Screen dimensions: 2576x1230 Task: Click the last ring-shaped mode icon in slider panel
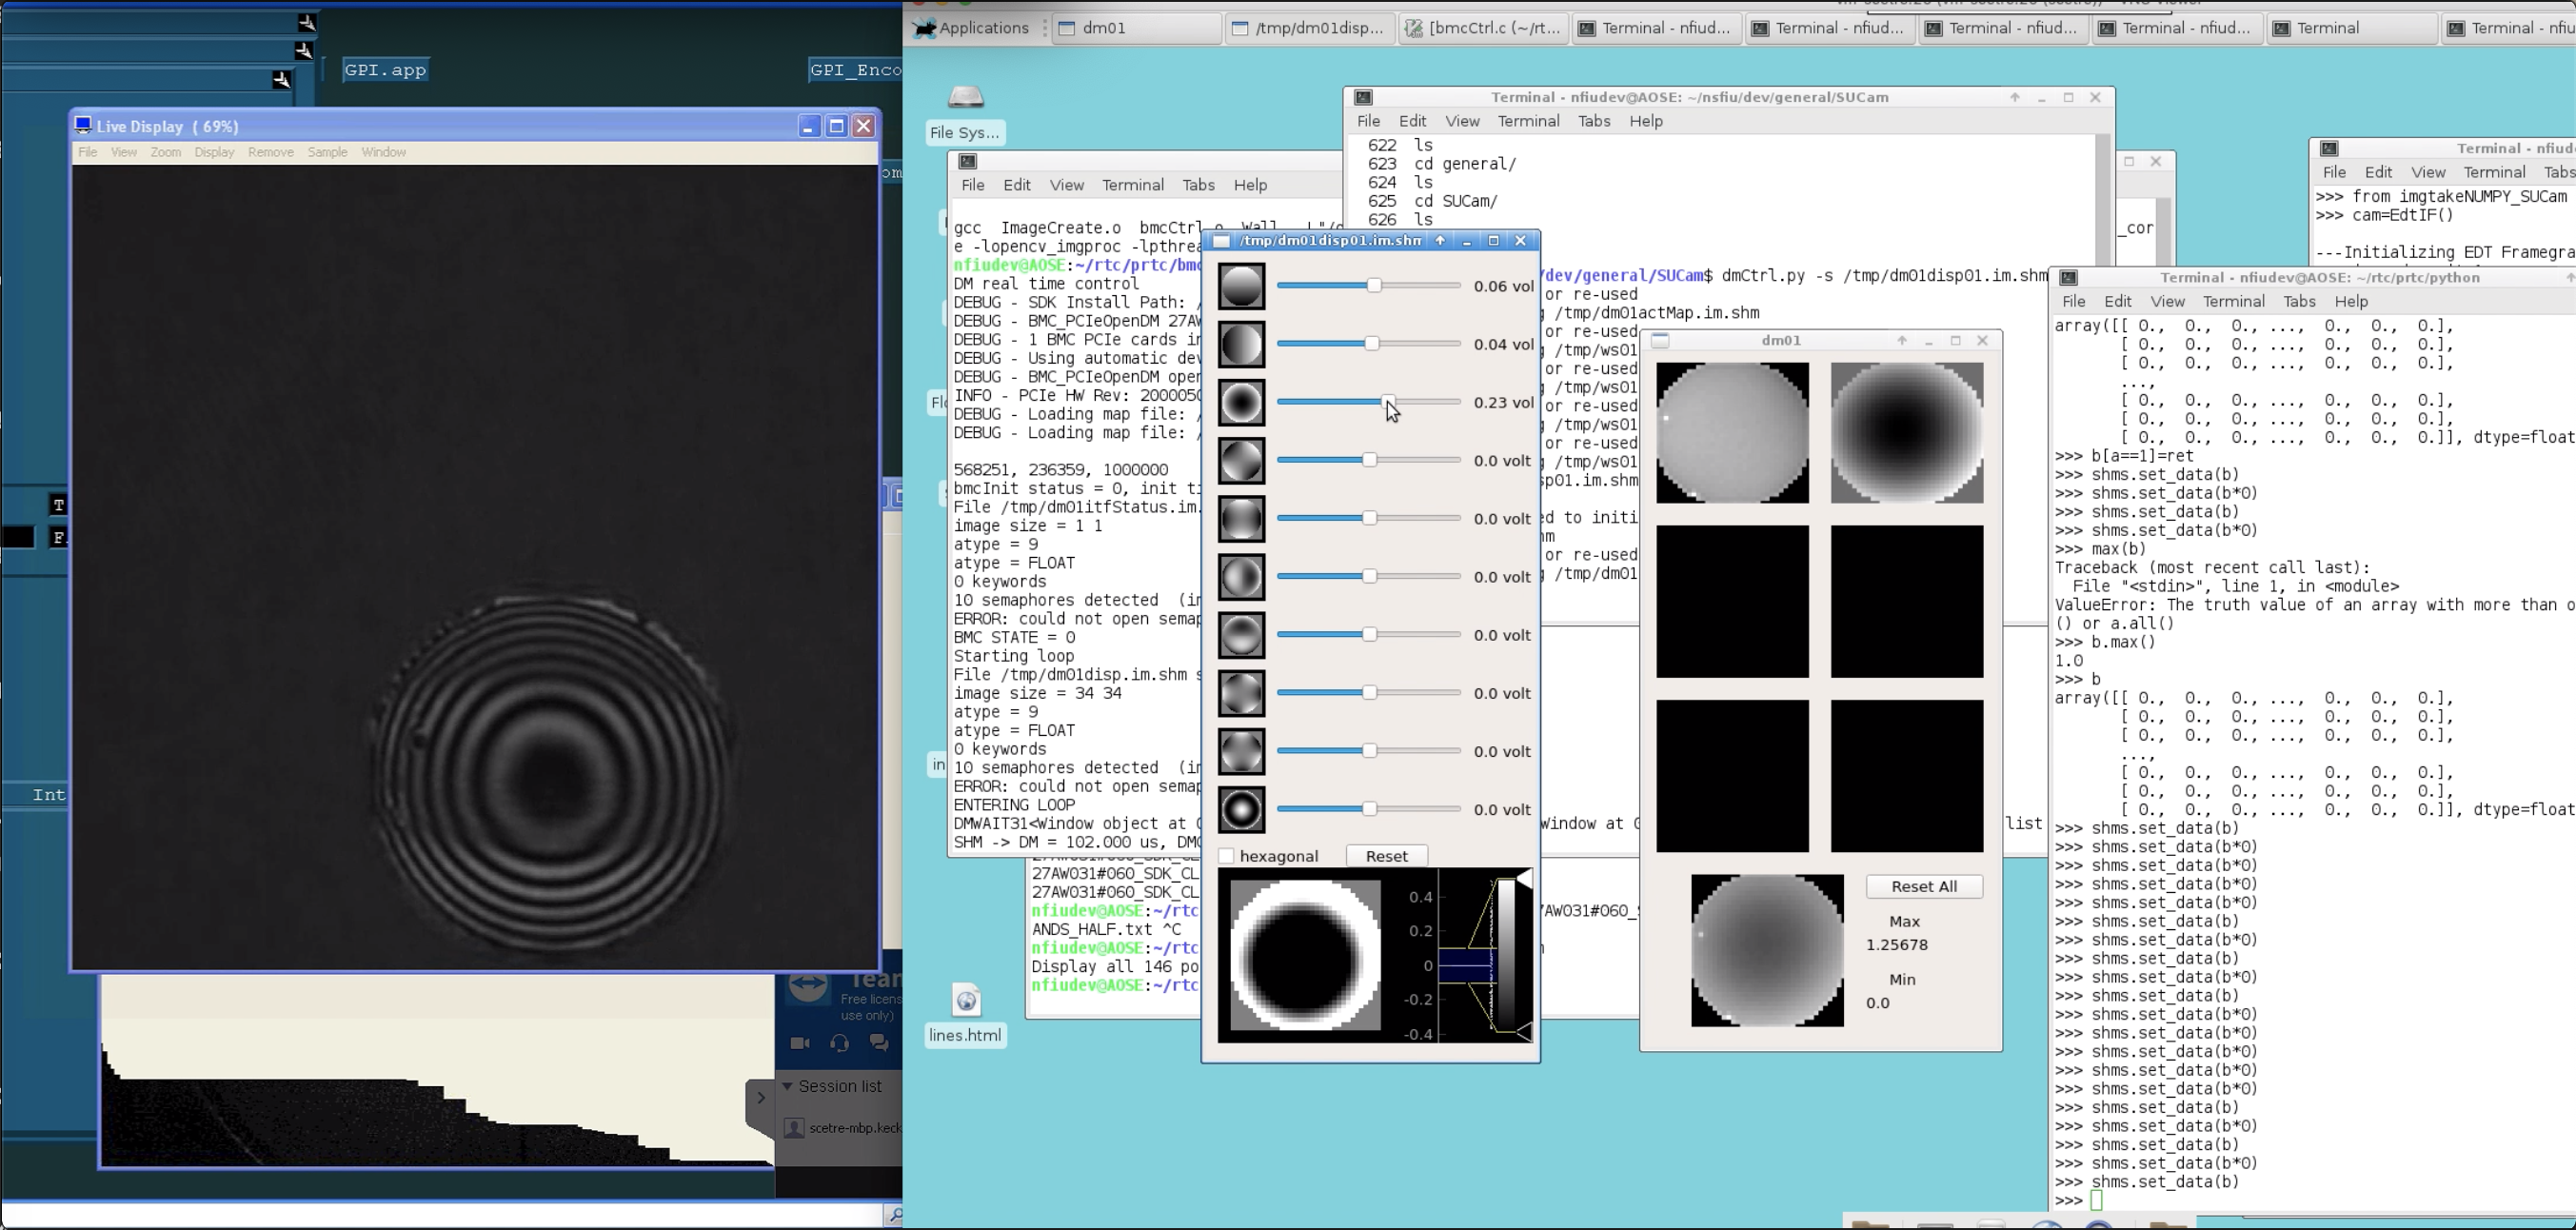[1241, 809]
